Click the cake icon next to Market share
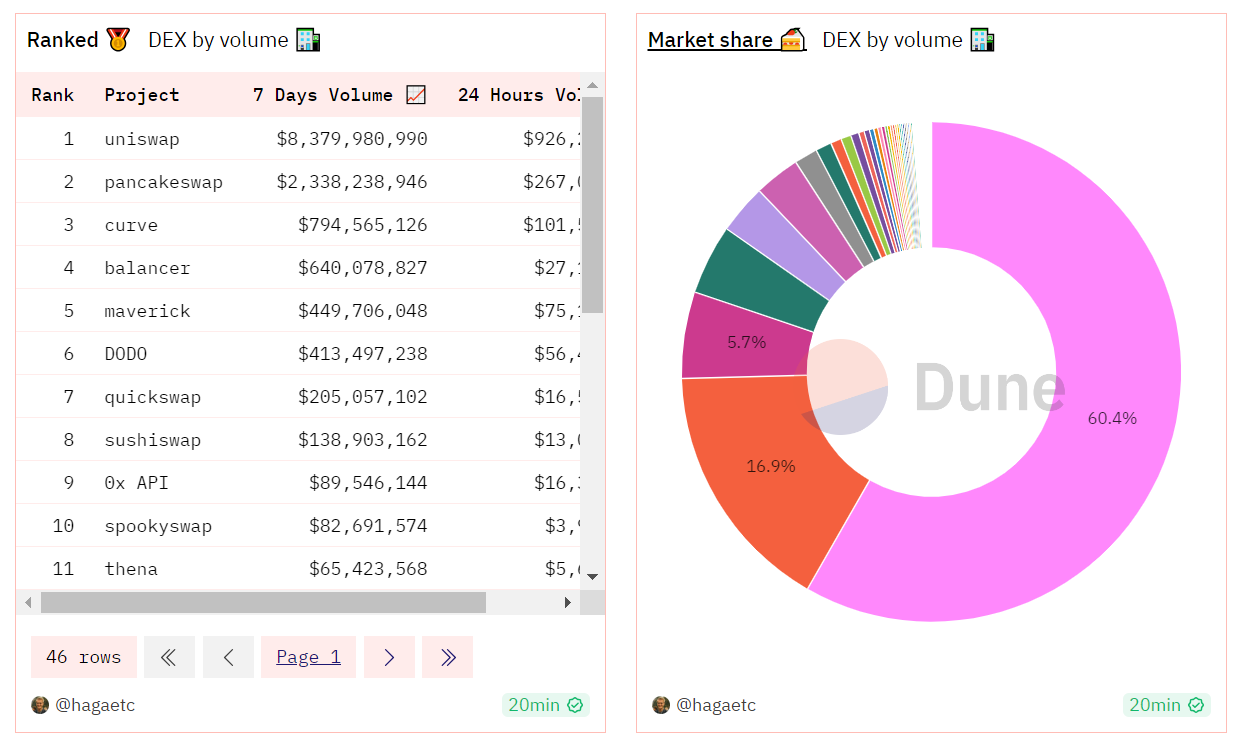Image resolution: width=1241 pixels, height=746 pixels. point(793,40)
